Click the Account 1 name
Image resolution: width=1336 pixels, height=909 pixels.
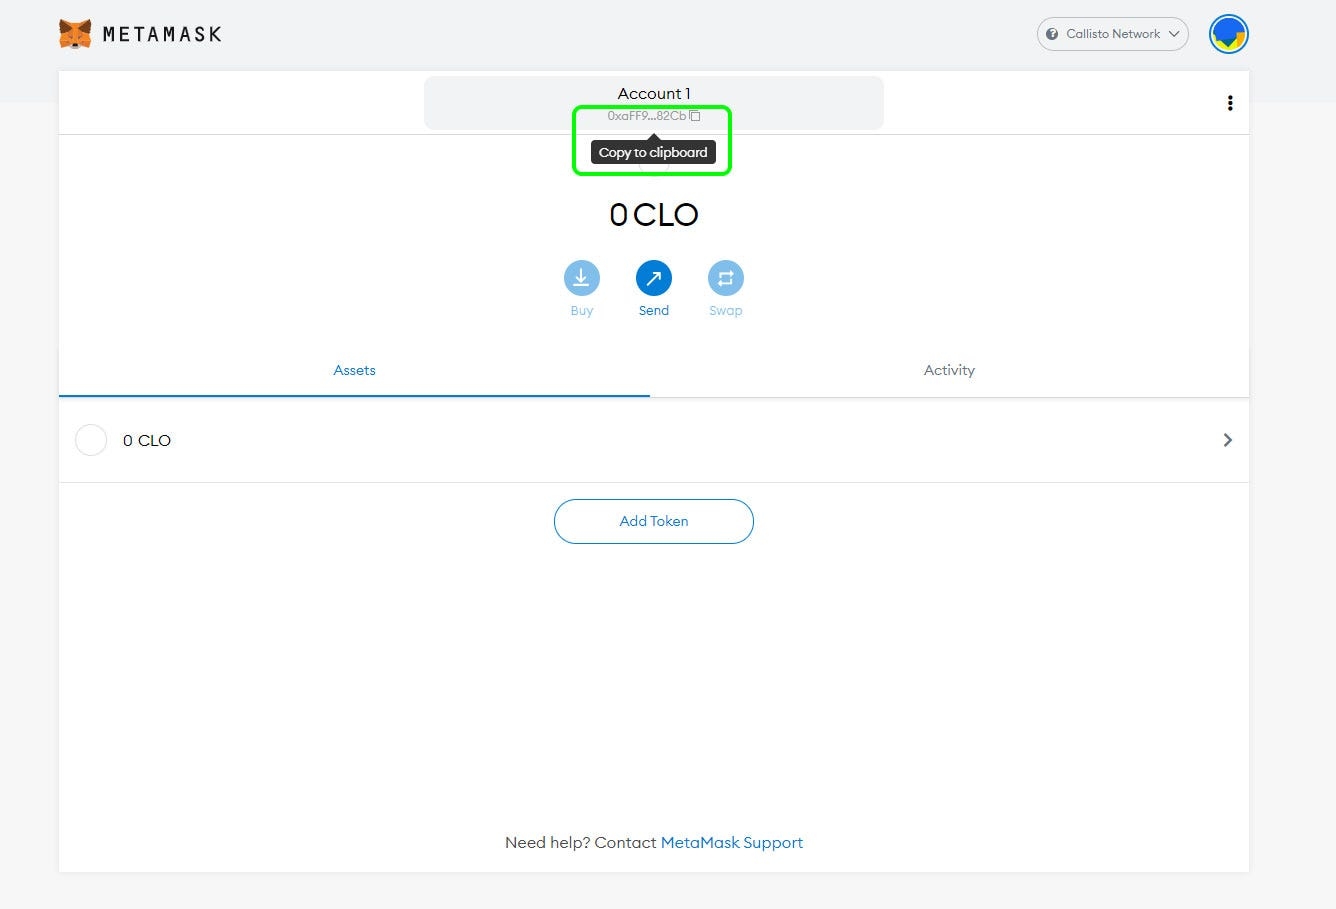pyautogui.click(x=653, y=93)
